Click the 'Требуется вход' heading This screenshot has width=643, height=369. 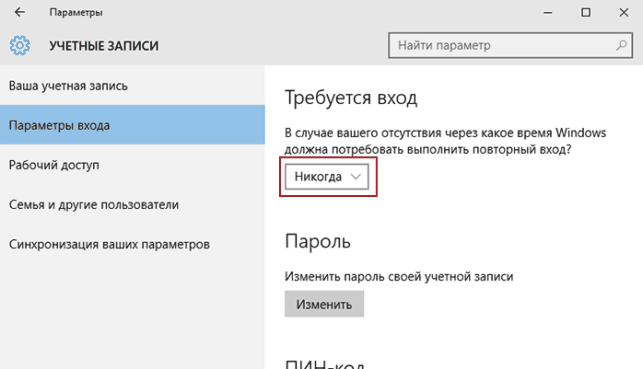351,98
